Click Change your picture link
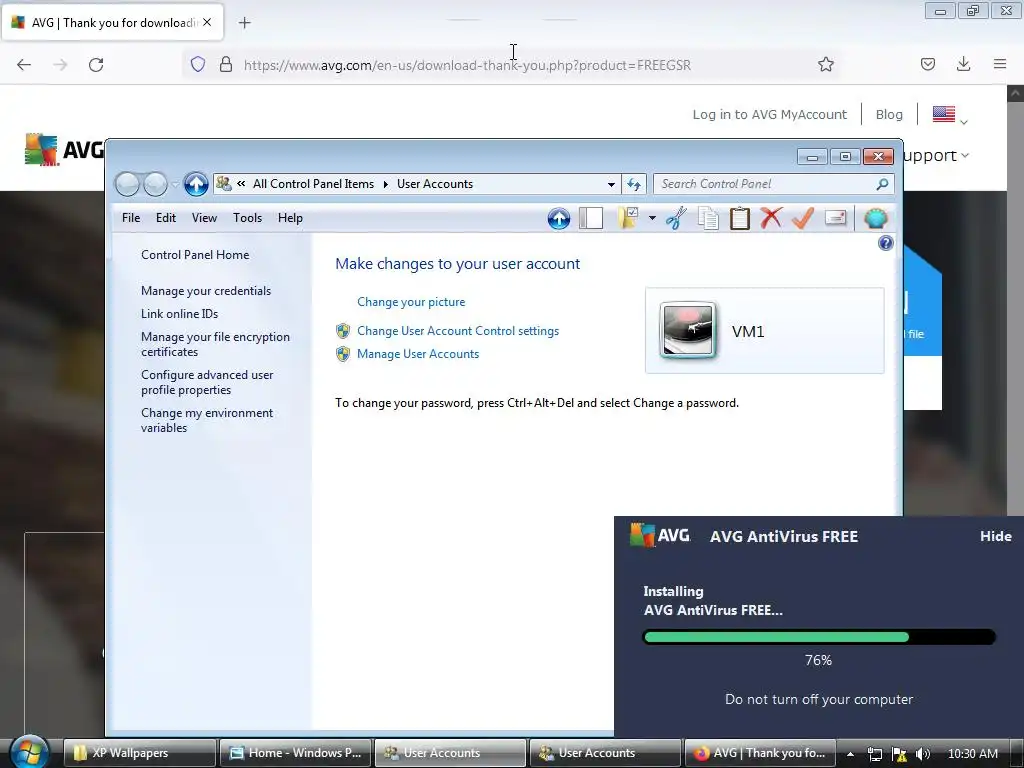1024x768 pixels. click(411, 302)
